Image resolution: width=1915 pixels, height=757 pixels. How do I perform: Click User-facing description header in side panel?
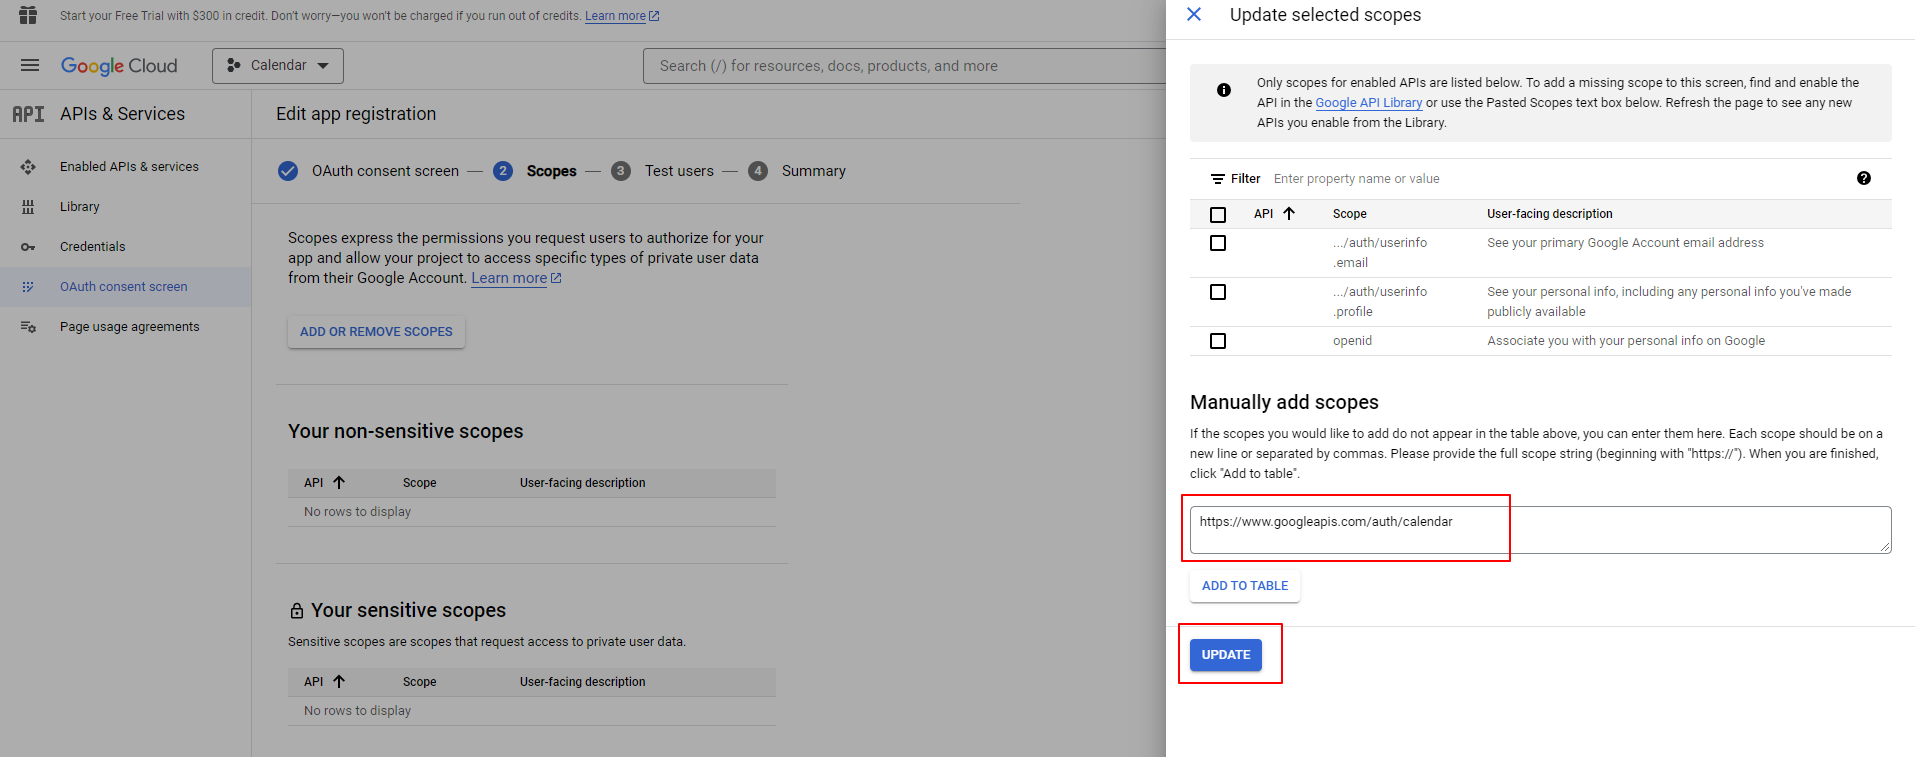tap(1550, 214)
